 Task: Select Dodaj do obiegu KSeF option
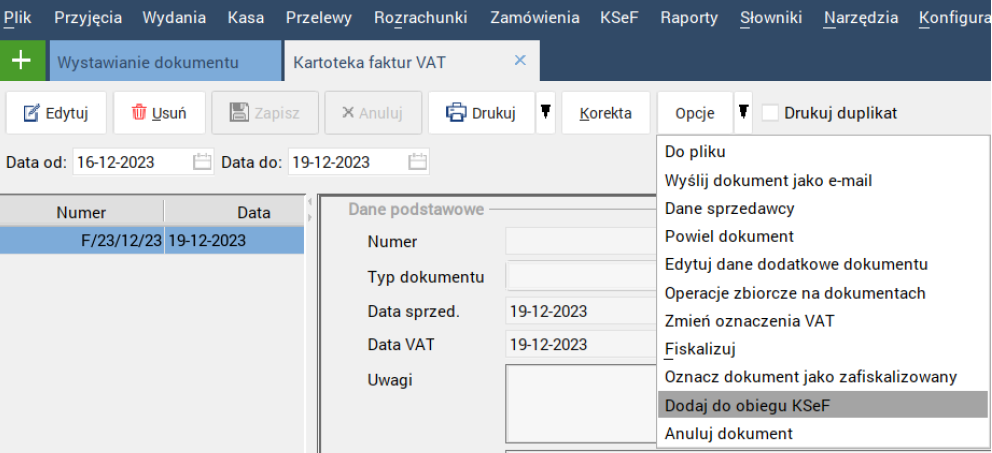click(x=747, y=405)
